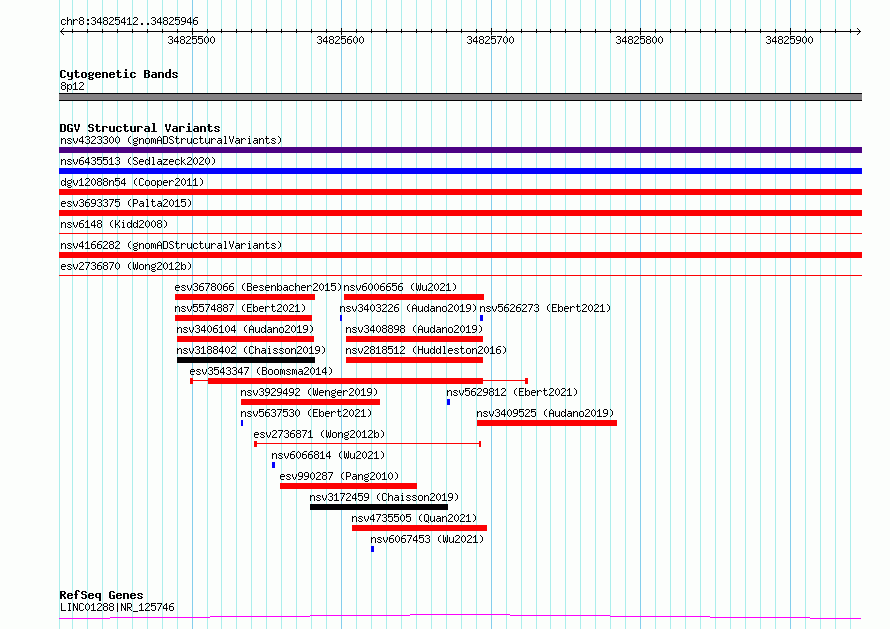Click nsv3929492 Wenger2019 red bar
Image resolution: width=890 pixels, height=629 pixels.
coord(310,402)
